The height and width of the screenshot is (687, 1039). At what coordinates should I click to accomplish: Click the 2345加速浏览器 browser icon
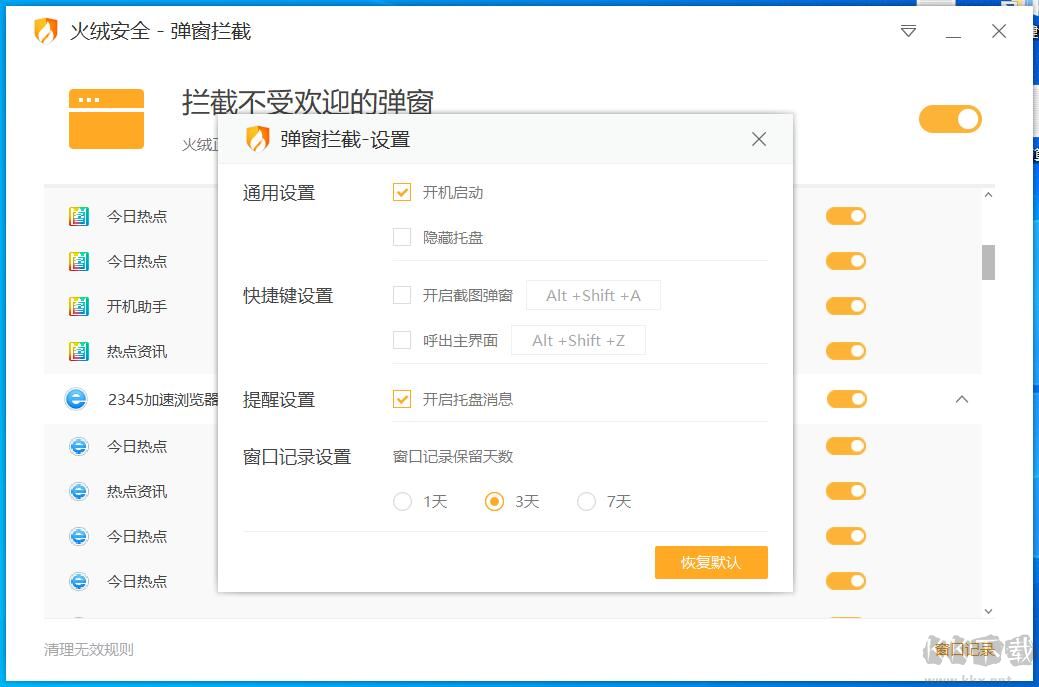77,398
